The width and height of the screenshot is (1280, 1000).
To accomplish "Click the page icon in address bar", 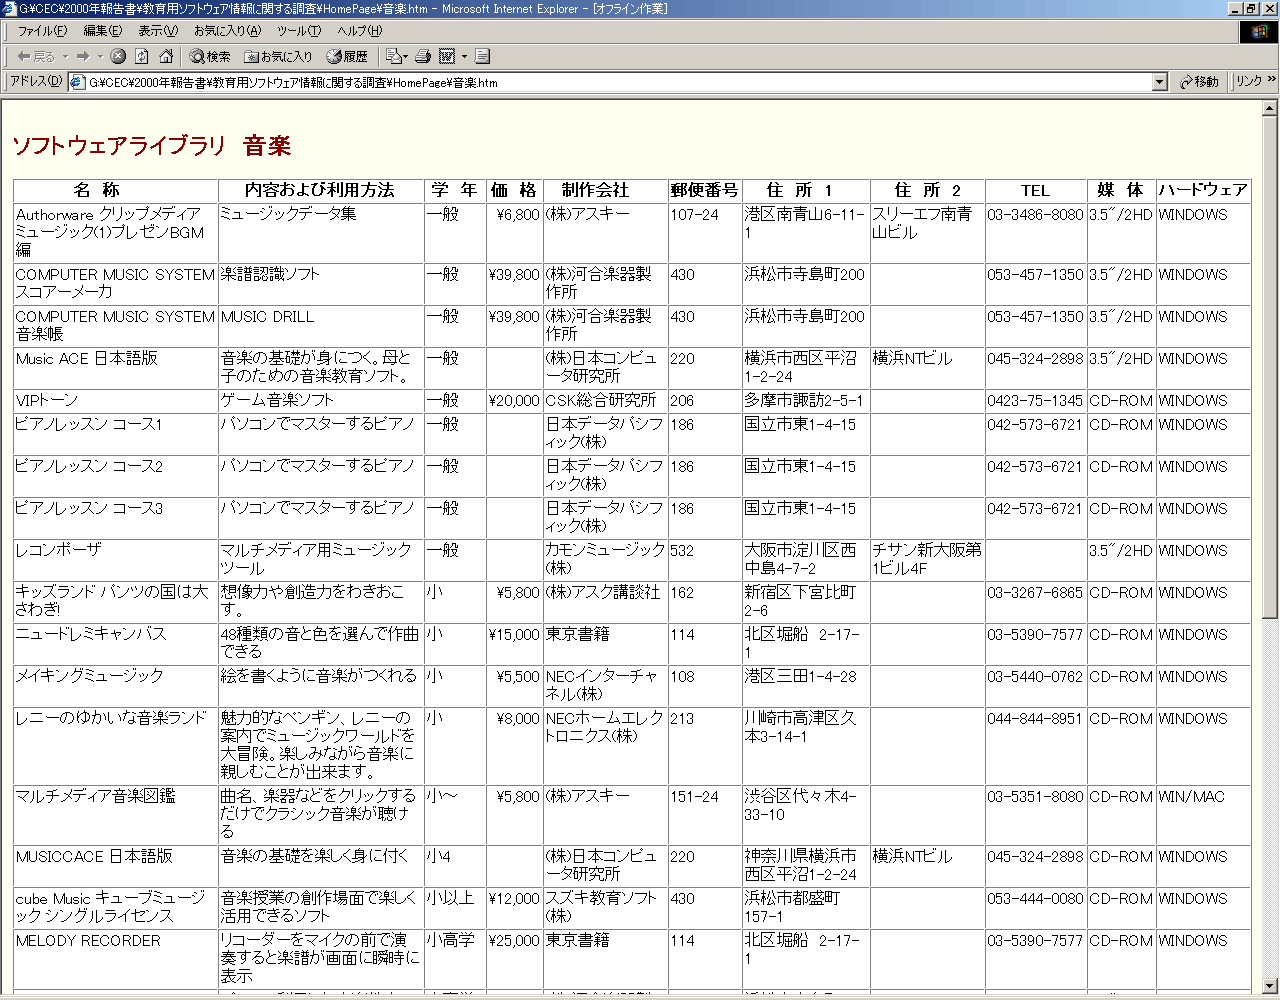I will [x=77, y=82].
